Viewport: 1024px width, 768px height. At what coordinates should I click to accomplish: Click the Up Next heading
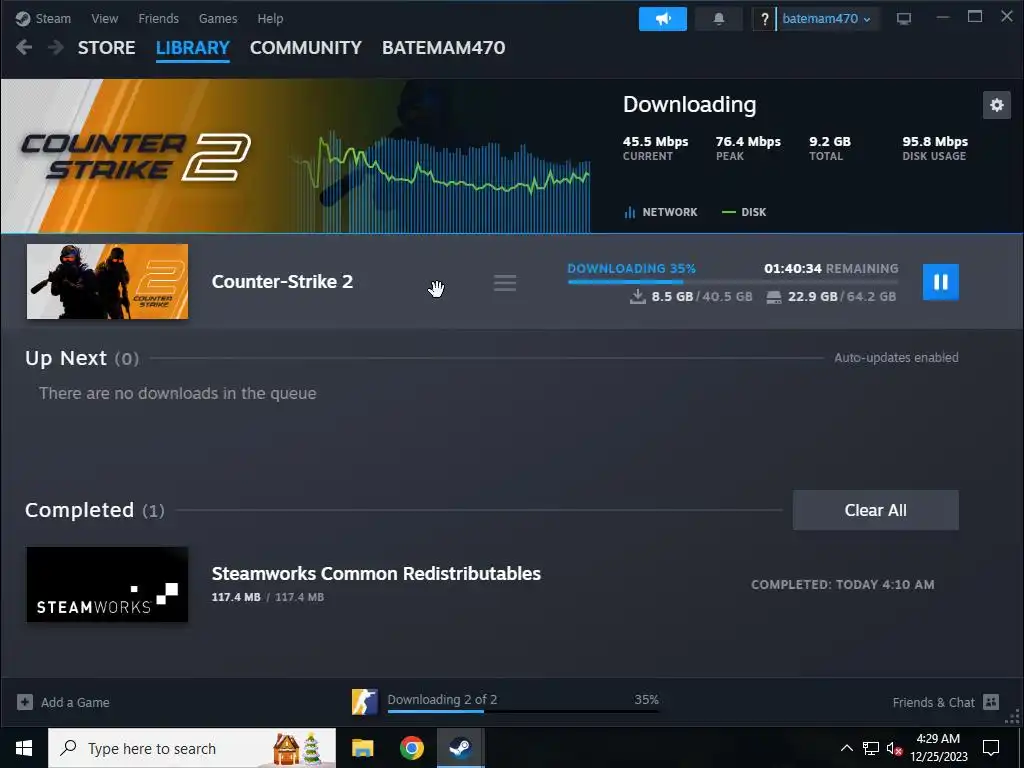point(82,359)
